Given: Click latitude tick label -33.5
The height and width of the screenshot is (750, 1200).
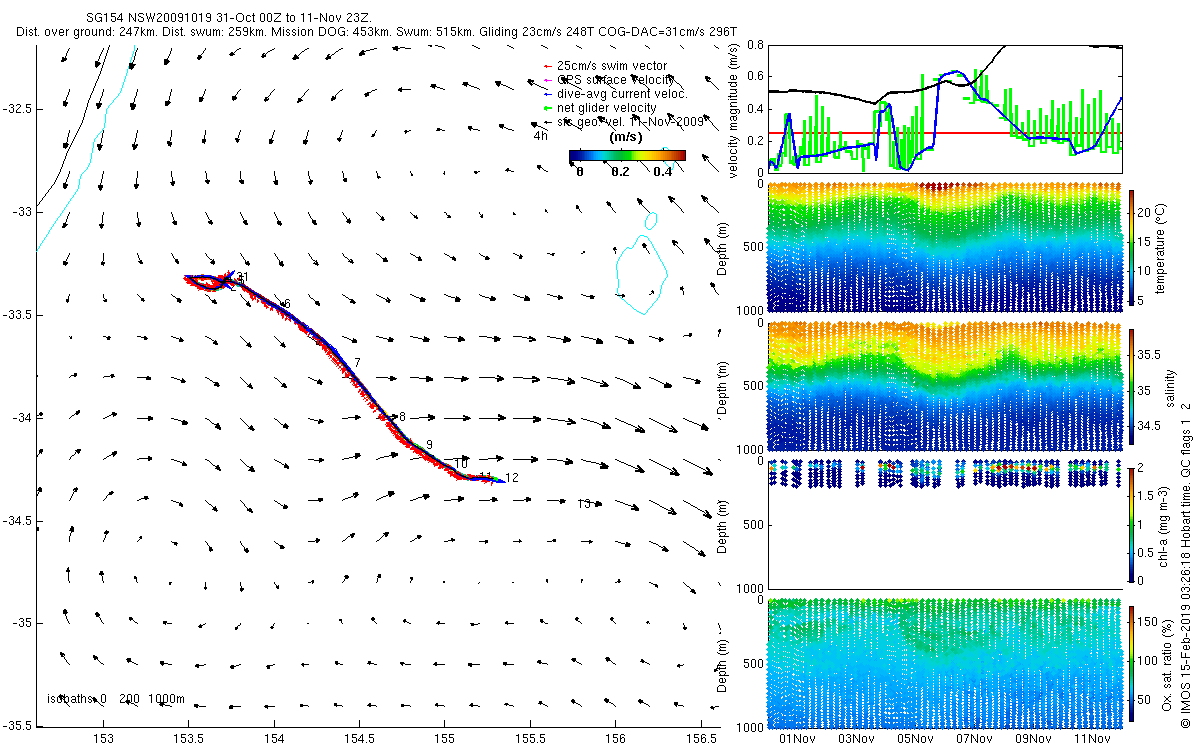Looking at the screenshot, I should (19, 315).
